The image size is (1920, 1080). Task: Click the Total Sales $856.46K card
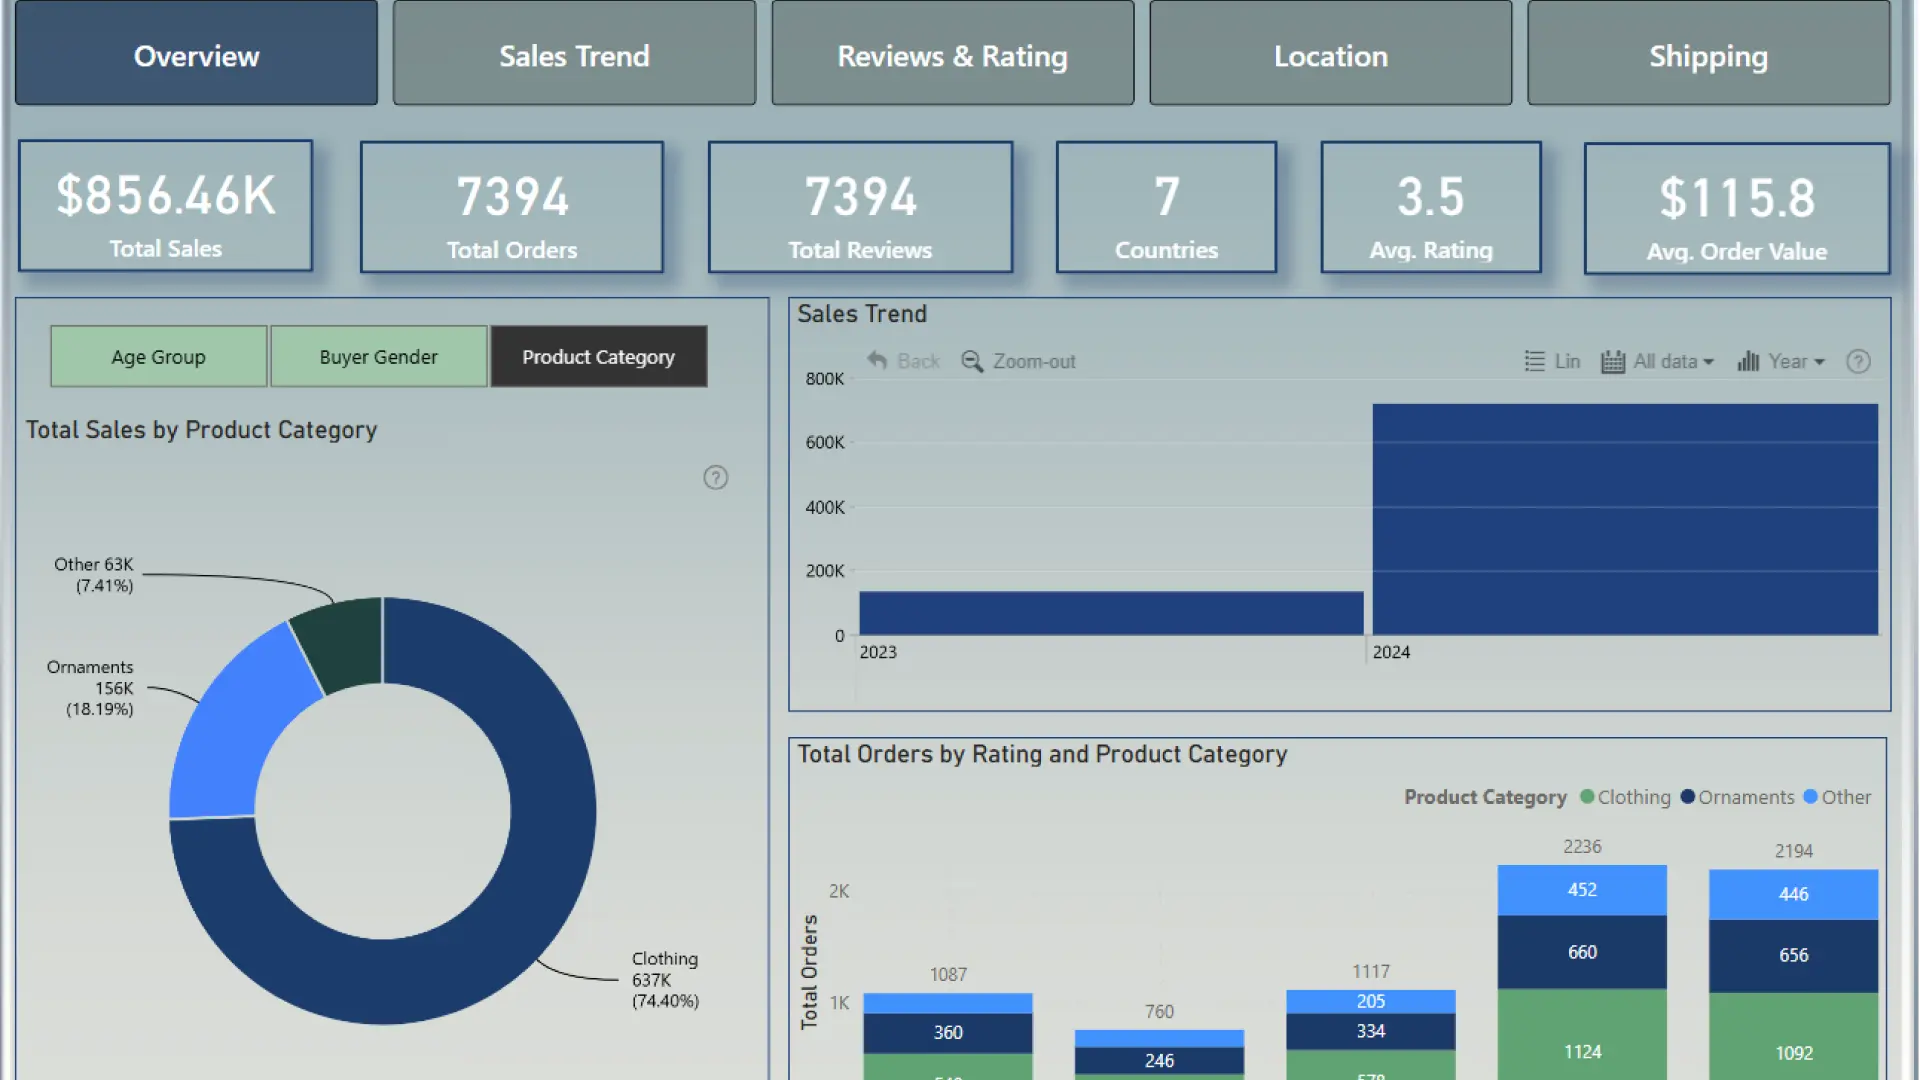click(x=165, y=206)
